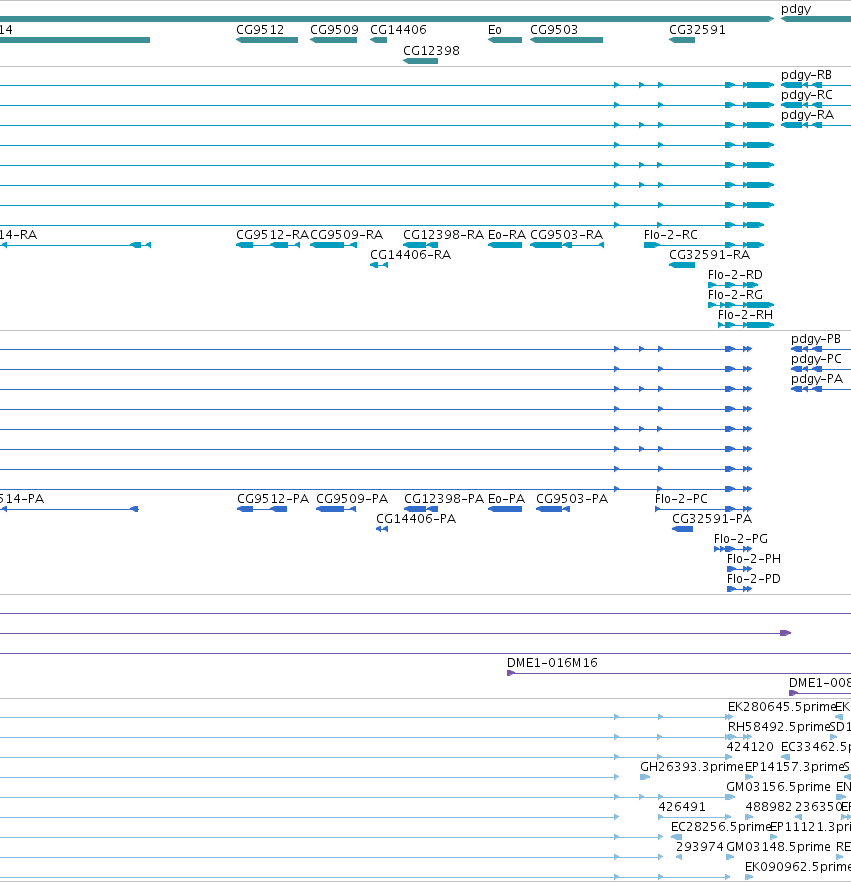Select the CG9503-RA transcript label
The width and height of the screenshot is (851, 882).
click(566, 235)
